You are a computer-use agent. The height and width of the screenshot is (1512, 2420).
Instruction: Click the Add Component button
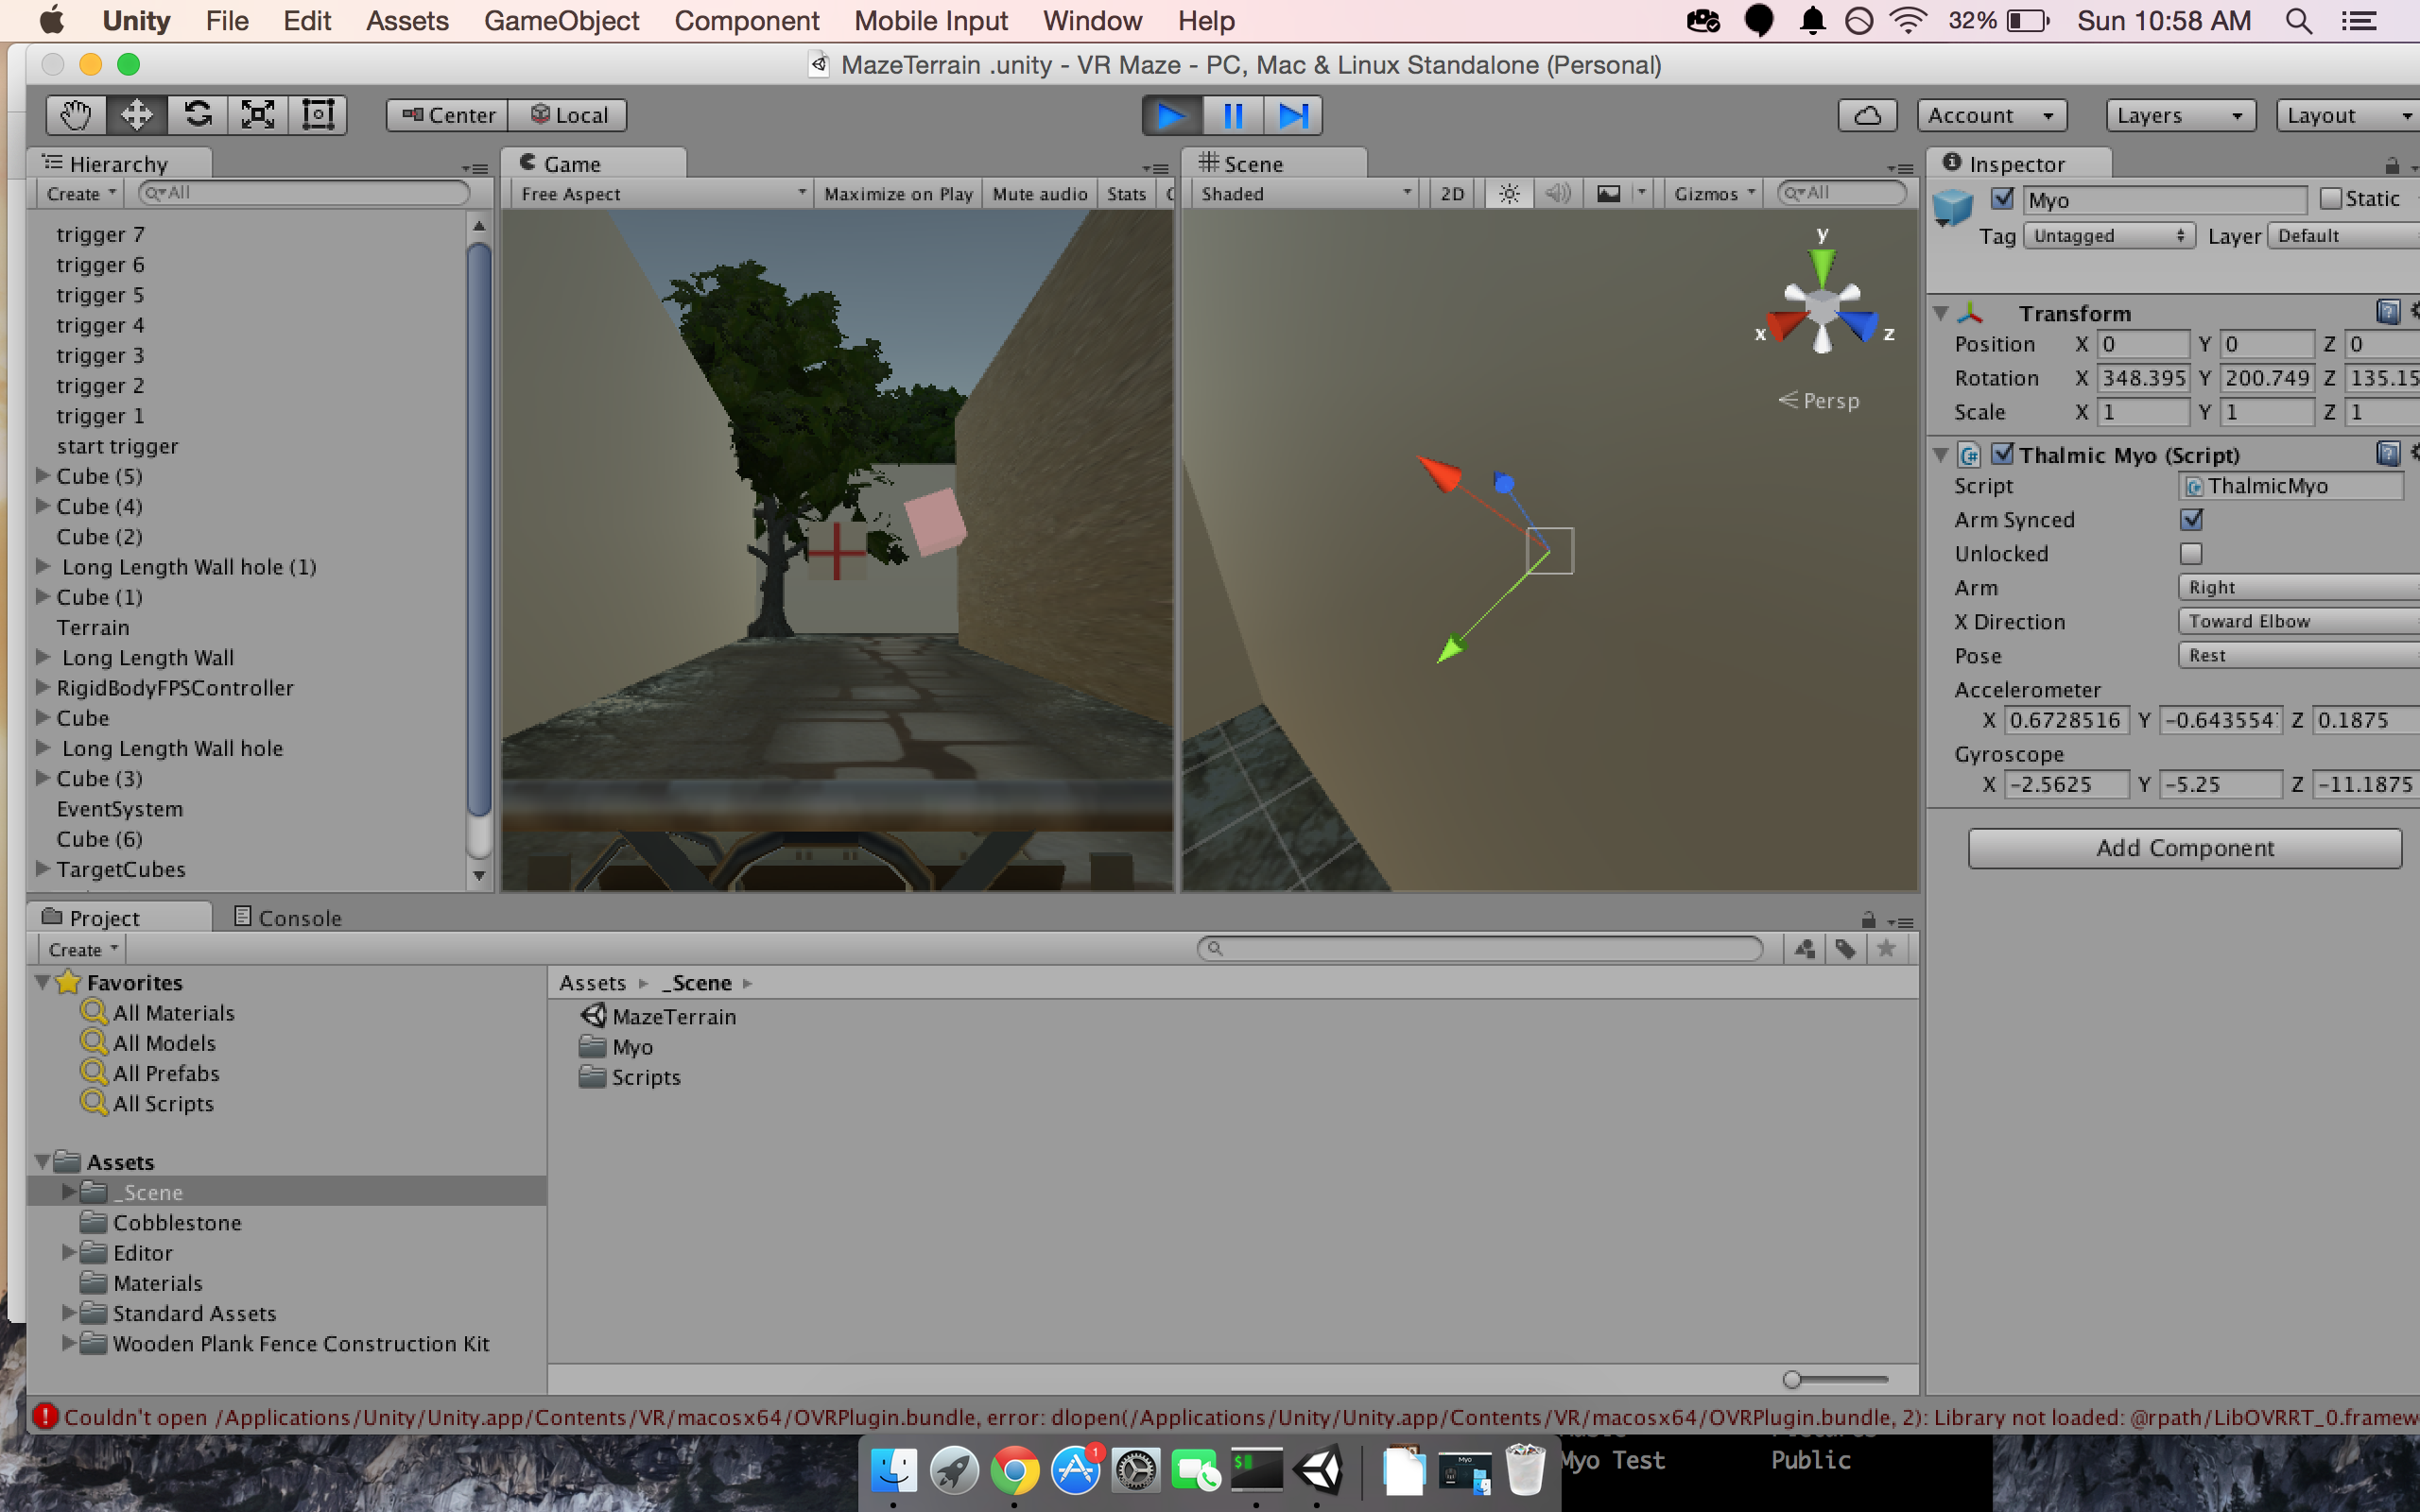click(x=2184, y=848)
